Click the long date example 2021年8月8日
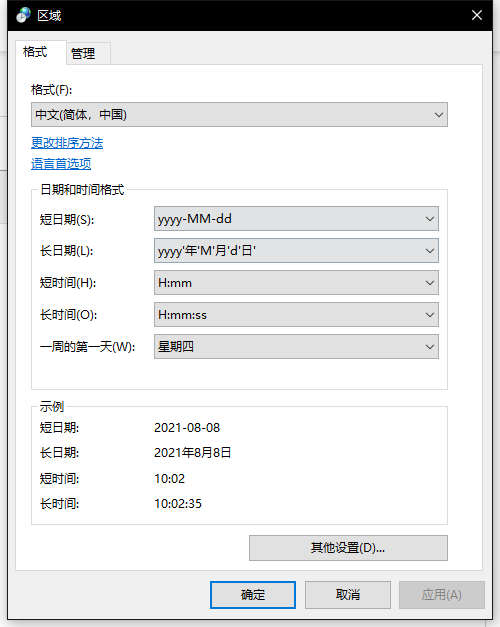 coord(192,453)
